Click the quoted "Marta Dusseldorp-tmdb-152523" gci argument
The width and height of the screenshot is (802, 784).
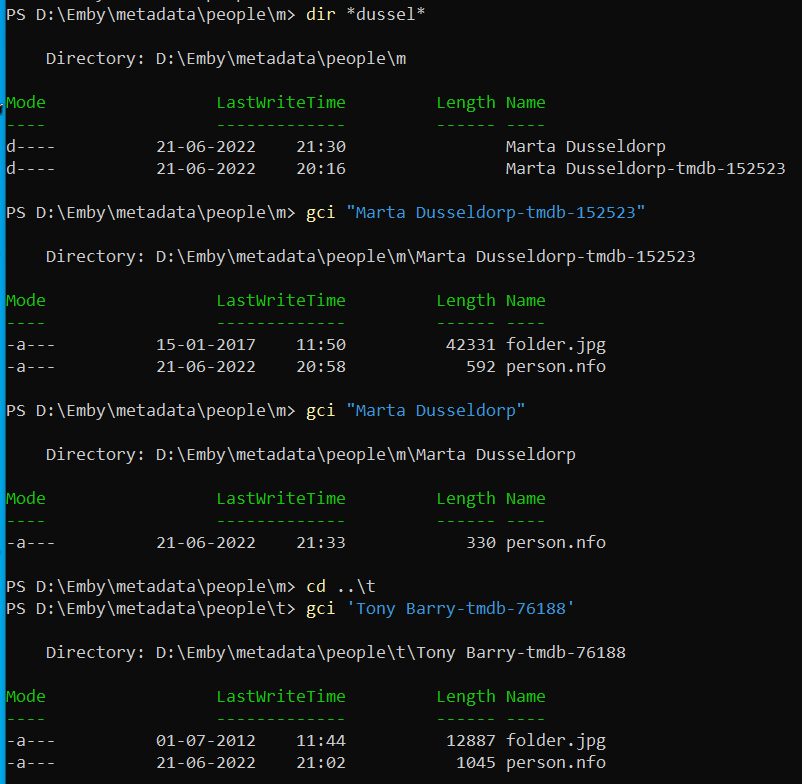(x=501, y=212)
